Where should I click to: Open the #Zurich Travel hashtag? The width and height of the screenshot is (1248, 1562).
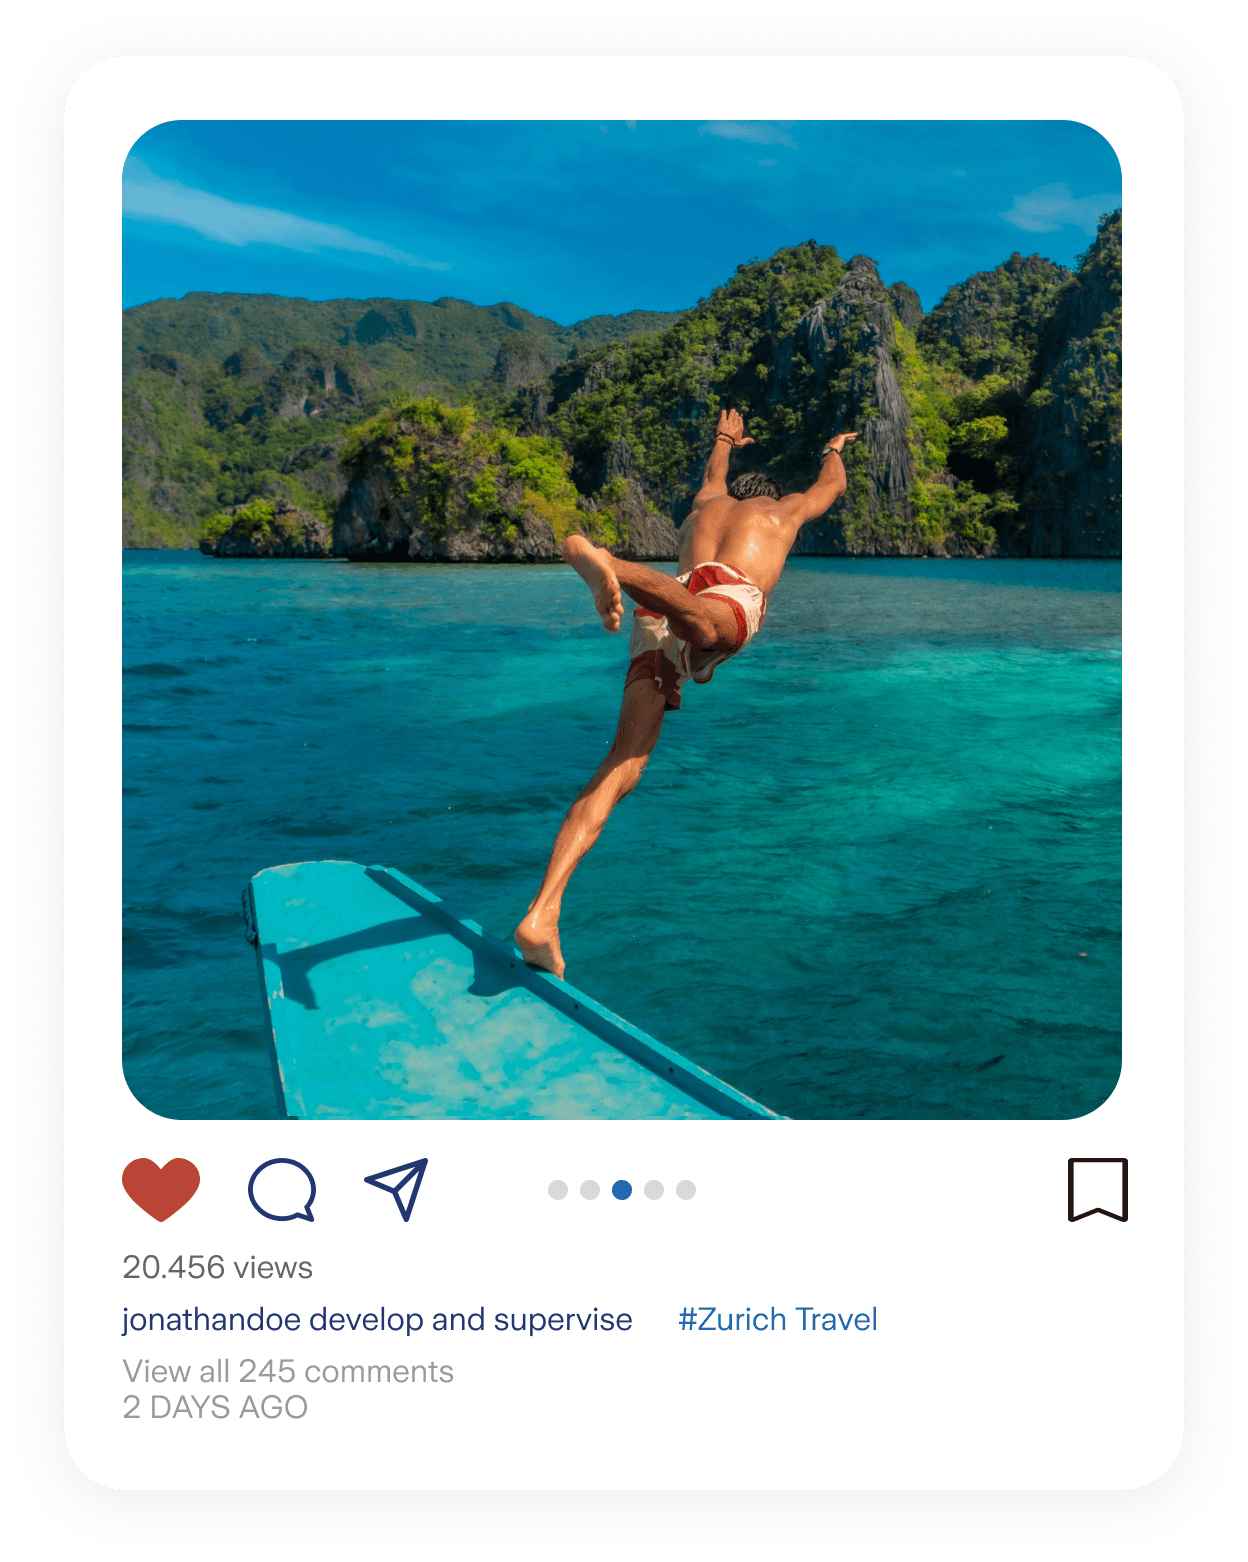tap(778, 1320)
